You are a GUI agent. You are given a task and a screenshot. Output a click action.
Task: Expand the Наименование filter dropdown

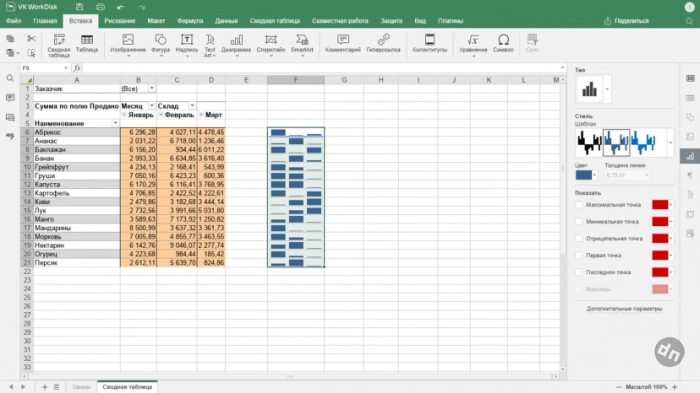tap(115, 123)
